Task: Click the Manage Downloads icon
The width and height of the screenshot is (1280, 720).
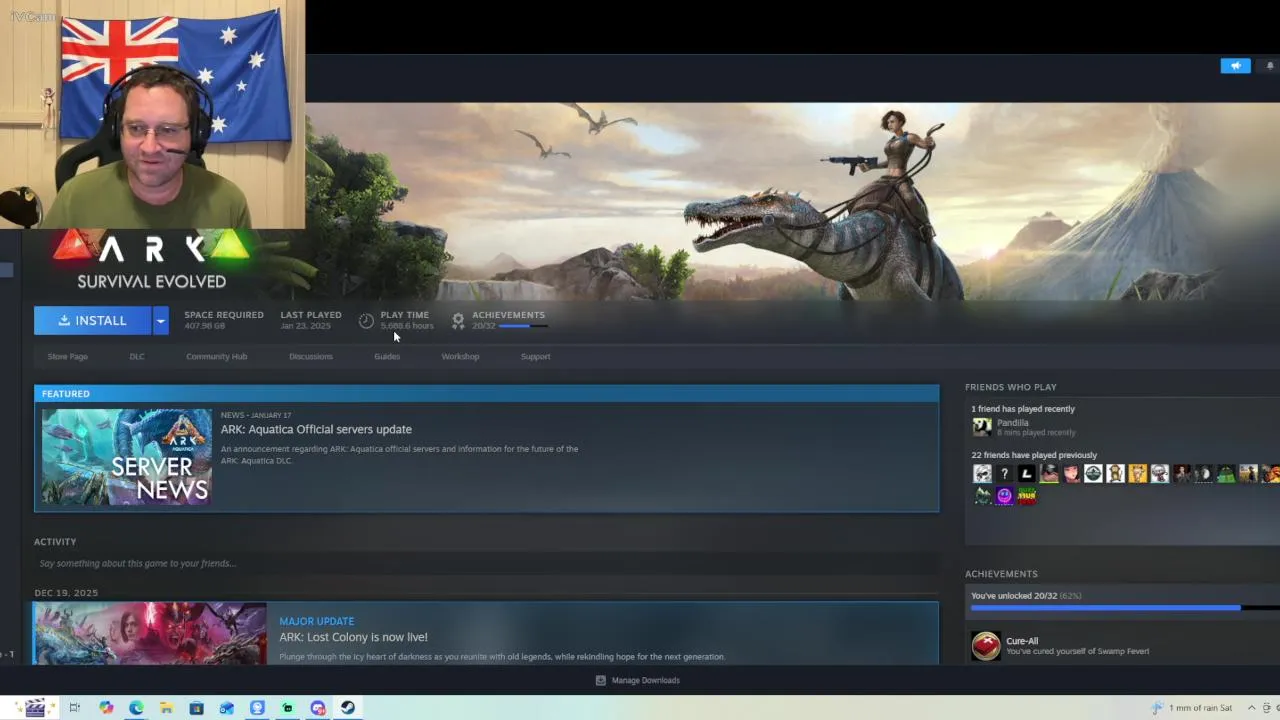Action: (600, 680)
